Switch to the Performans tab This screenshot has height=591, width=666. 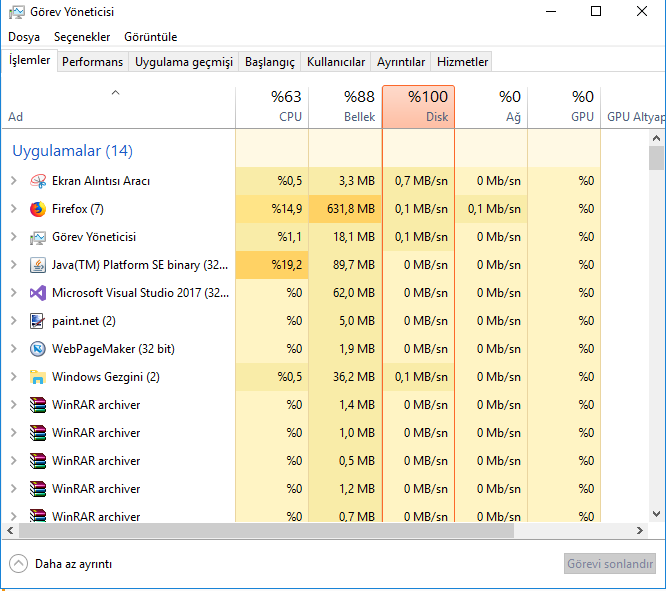pyautogui.click(x=92, y=62)
